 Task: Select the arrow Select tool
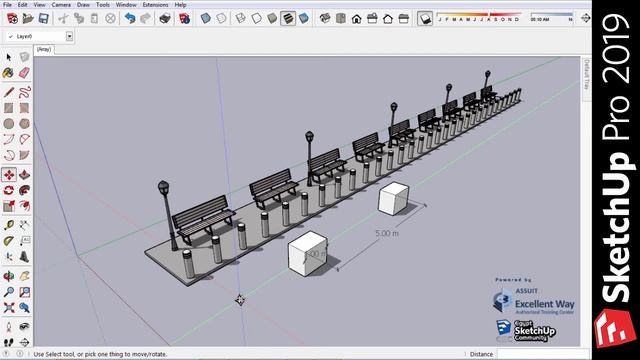click(9, 58)
